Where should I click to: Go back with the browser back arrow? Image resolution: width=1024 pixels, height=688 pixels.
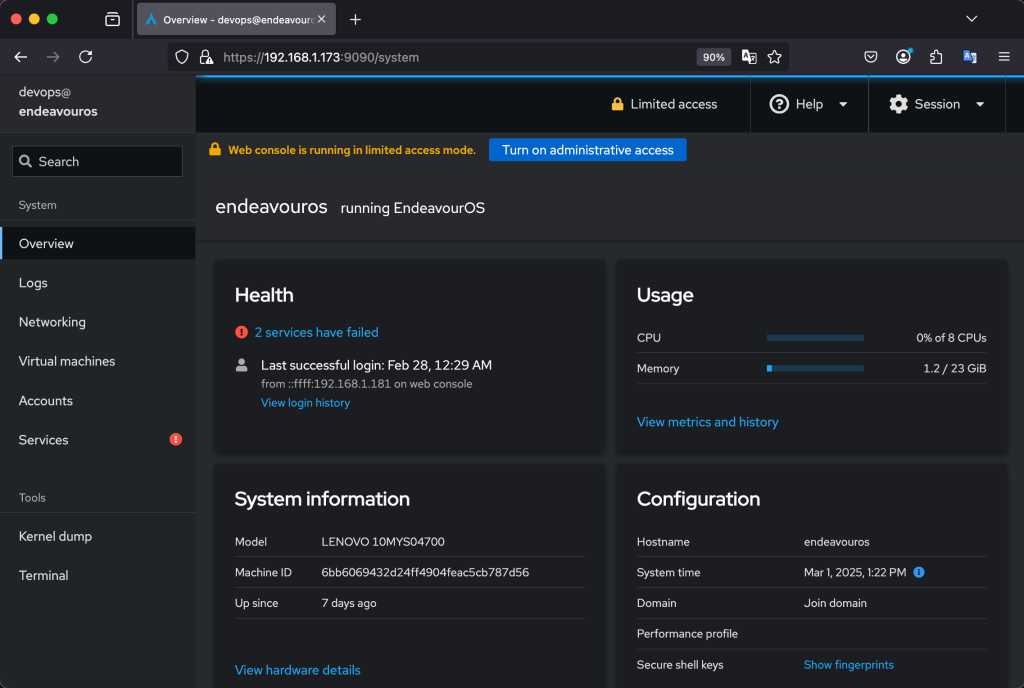pos(21,57)
